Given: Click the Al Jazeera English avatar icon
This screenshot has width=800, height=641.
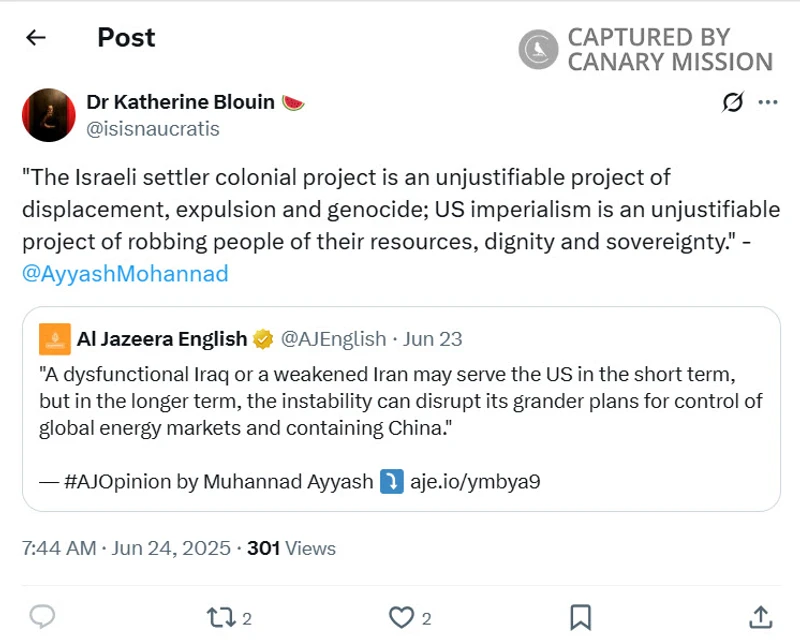Looking at the screenshot, I should coord(55,339).
